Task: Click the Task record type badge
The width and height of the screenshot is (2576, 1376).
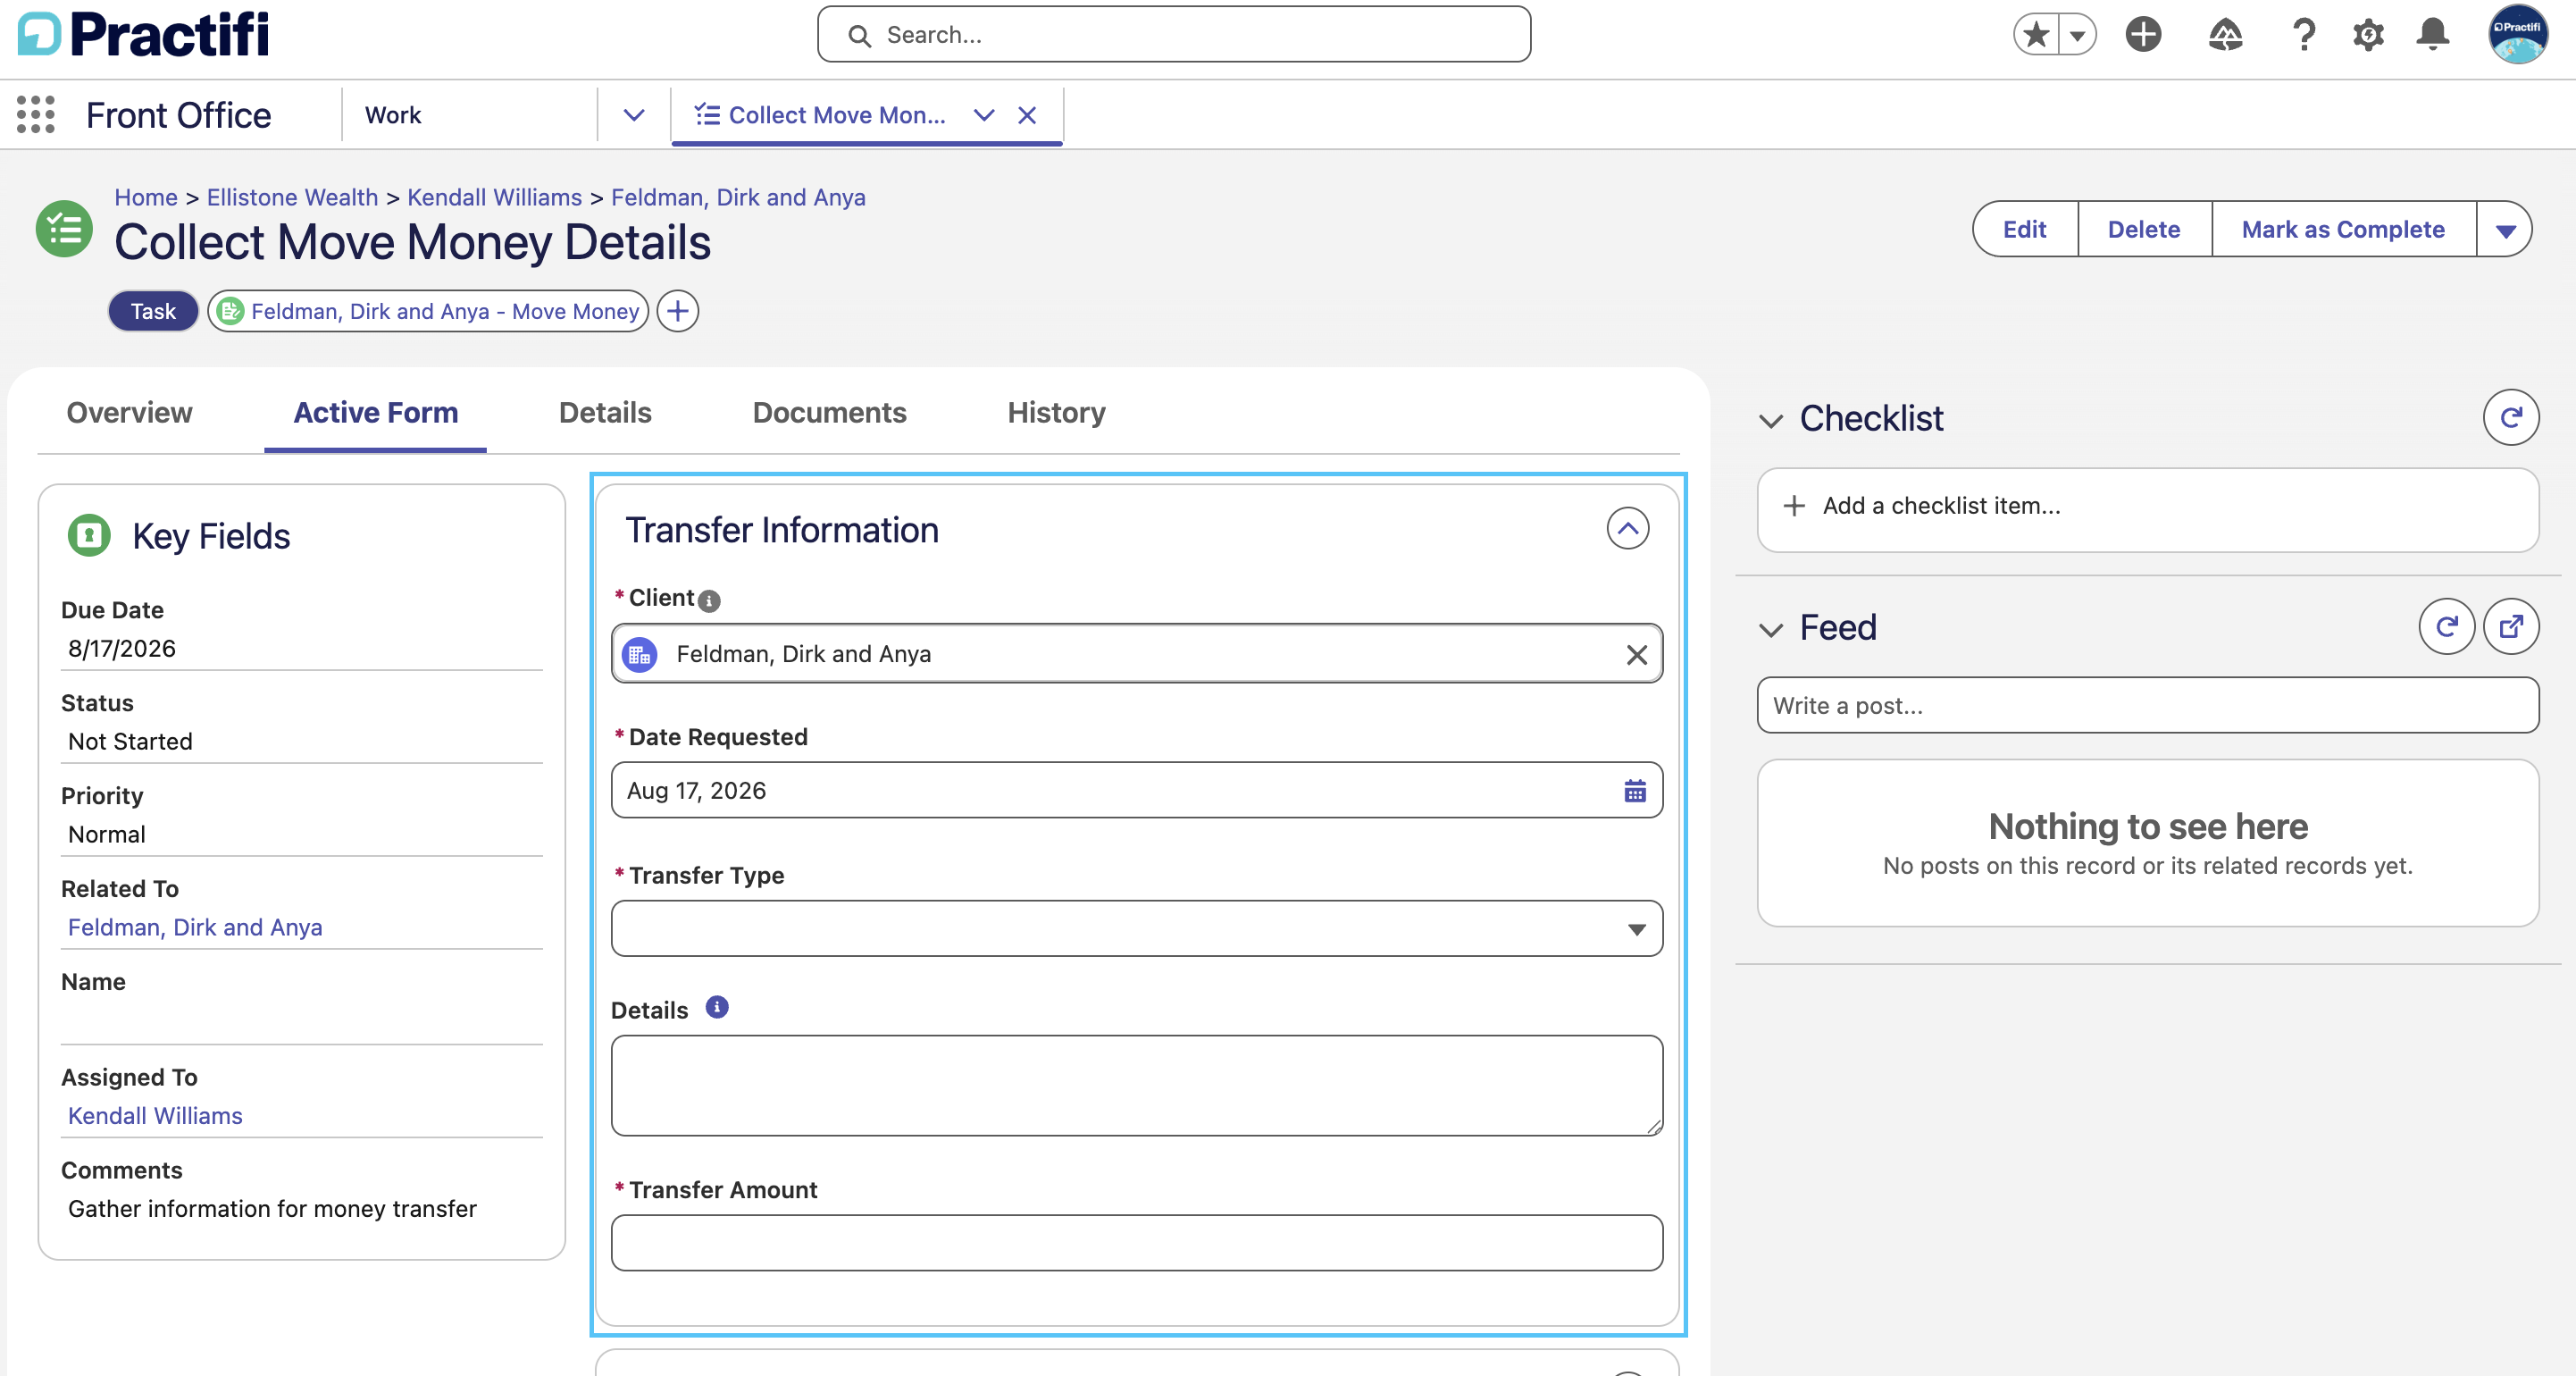Action: coord(153,311)
